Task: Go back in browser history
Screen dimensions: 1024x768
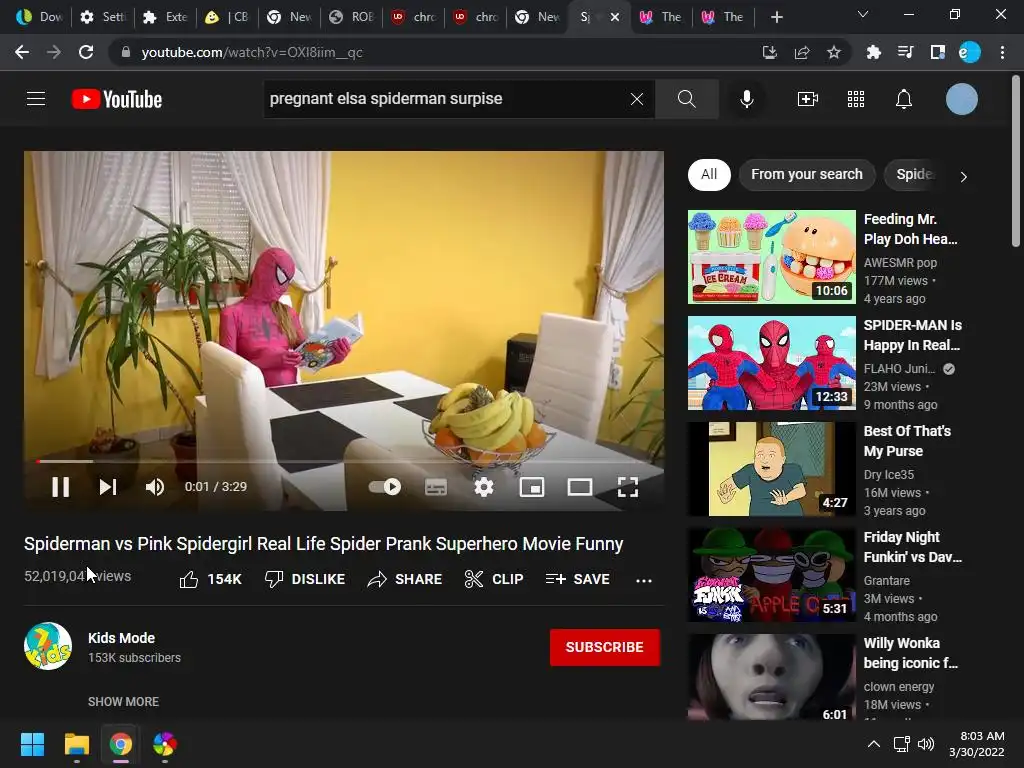Action: (22, 52)
